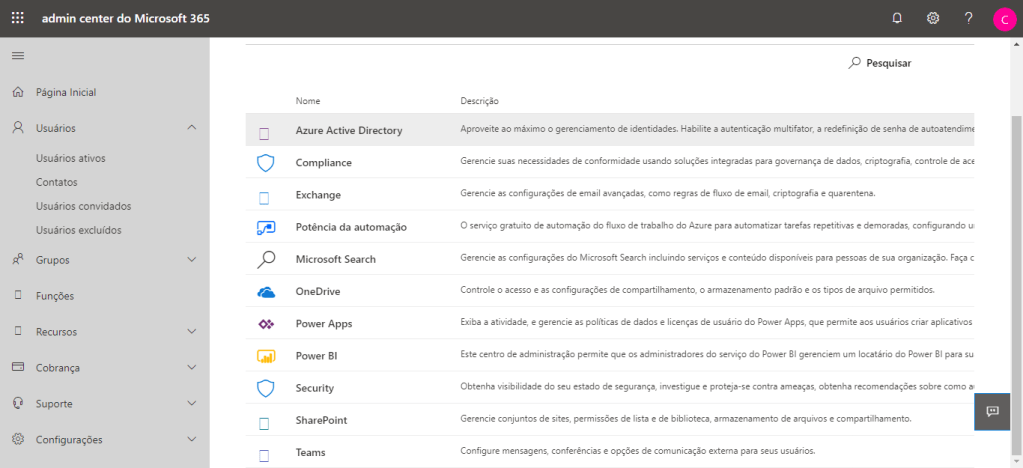Click the Power Apps icon
Image resolution: width=1023 pixels, height=468 pixels.
coord(266,324)
